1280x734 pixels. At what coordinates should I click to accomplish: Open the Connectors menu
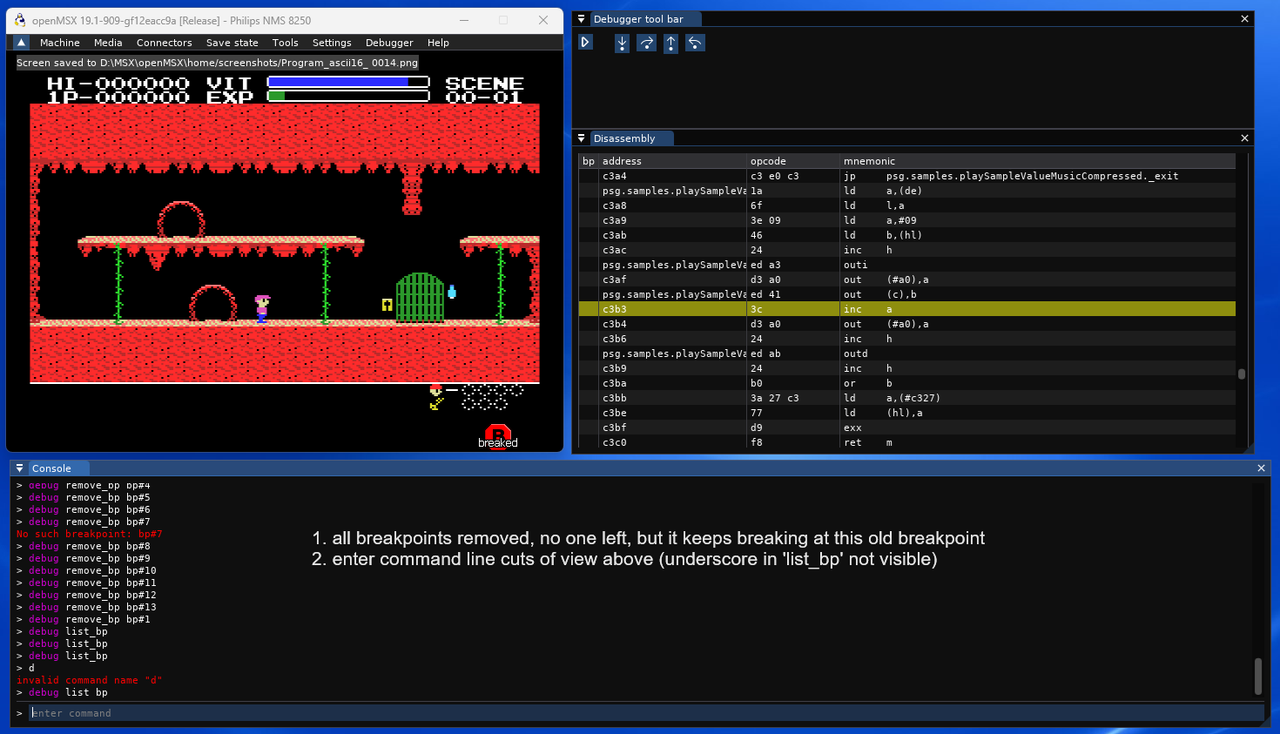tap(164, 43)
